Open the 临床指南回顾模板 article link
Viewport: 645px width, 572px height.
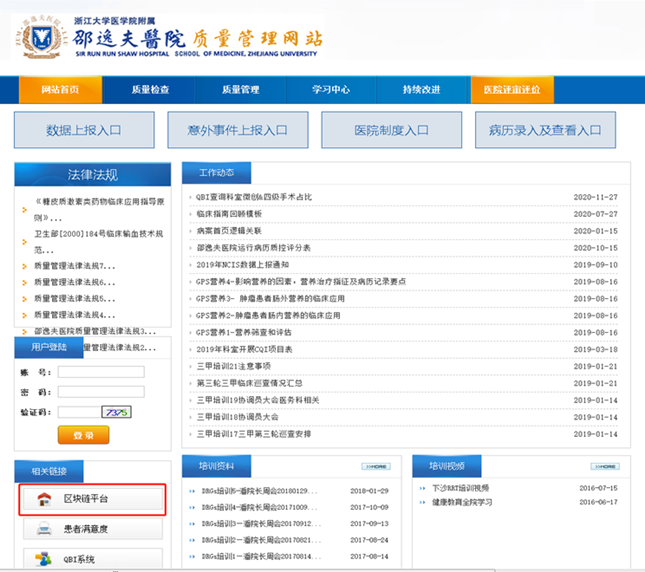229,214
